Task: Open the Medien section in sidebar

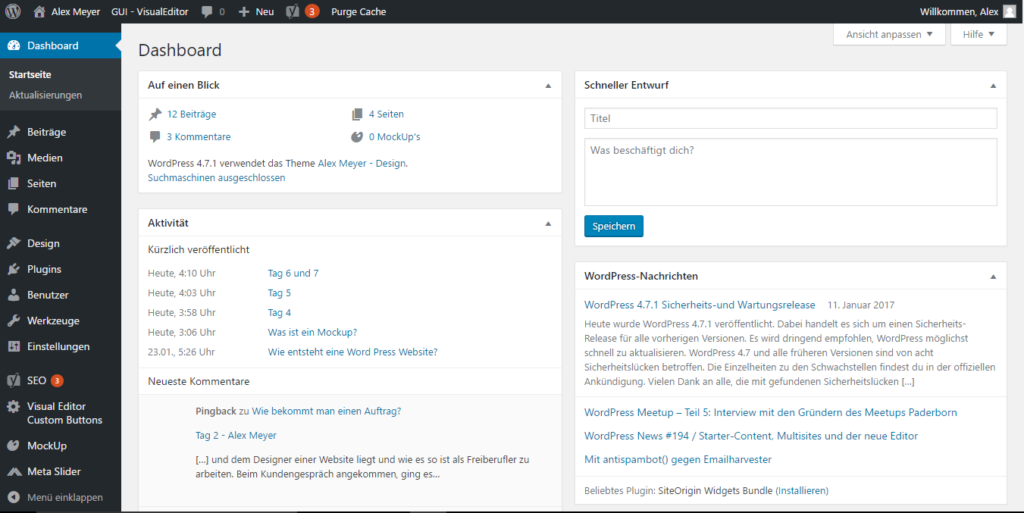Action: [45, 158]
